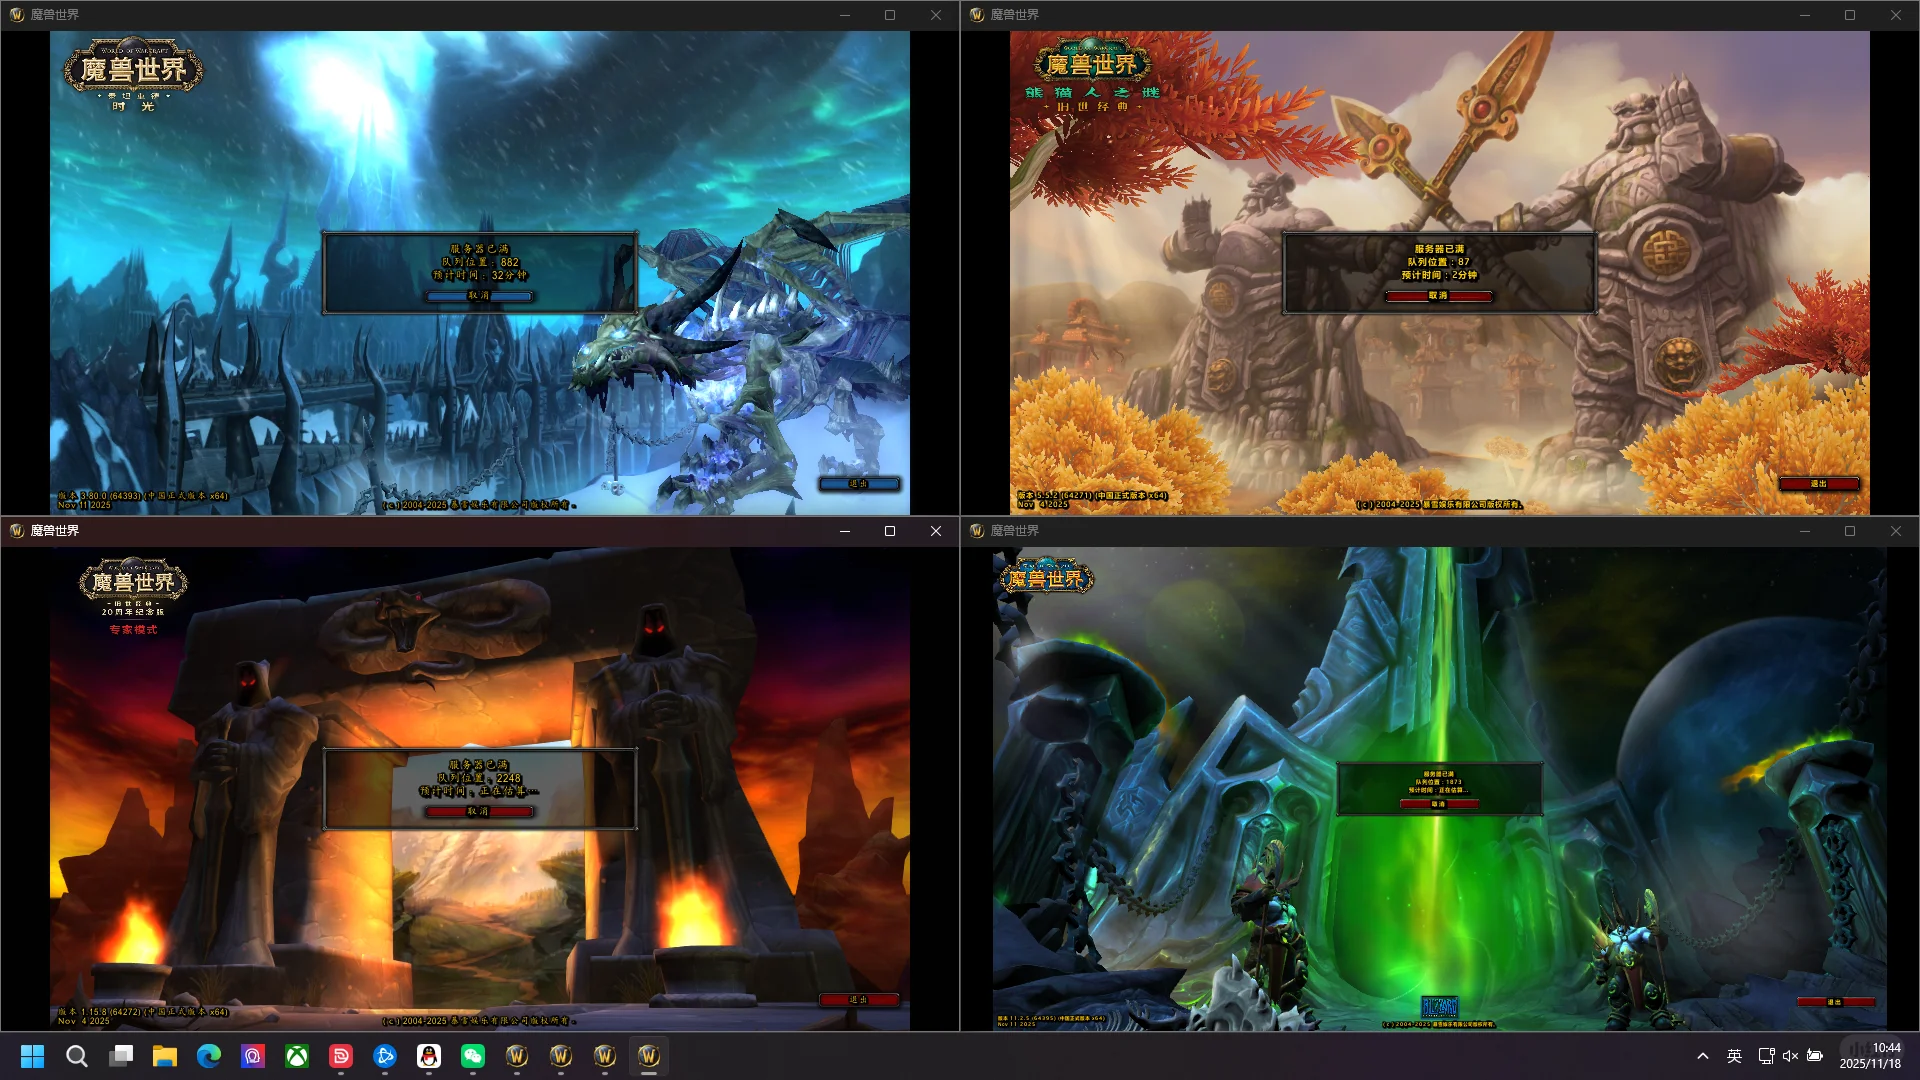Click the red 专家模式 label
1920x1080 pixels.
(133, 630)
